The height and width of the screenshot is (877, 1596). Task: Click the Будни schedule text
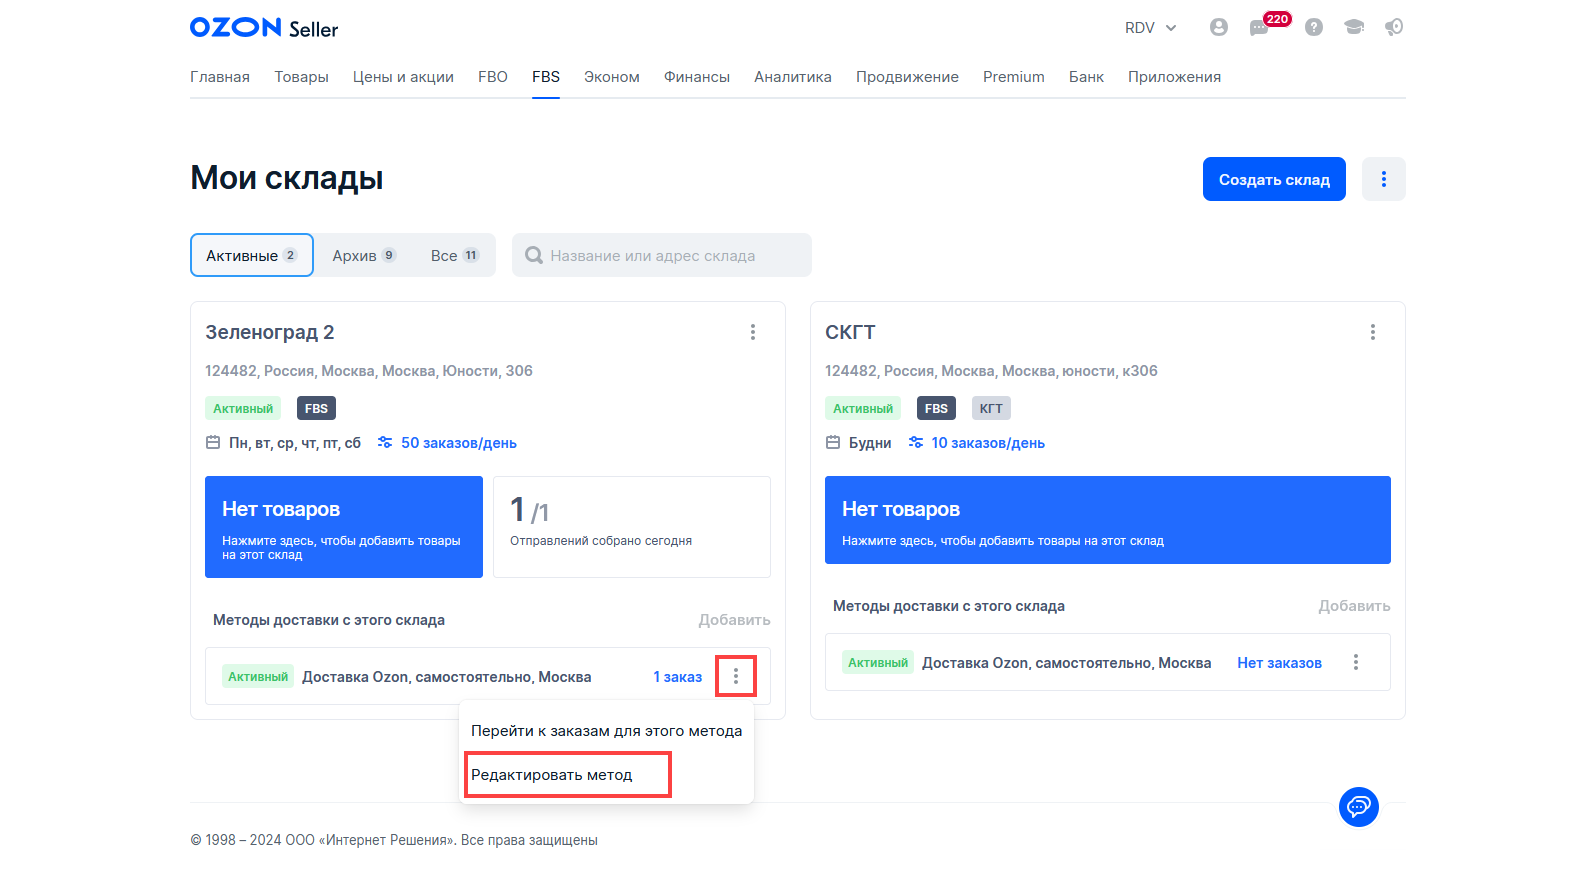(870, 443)
